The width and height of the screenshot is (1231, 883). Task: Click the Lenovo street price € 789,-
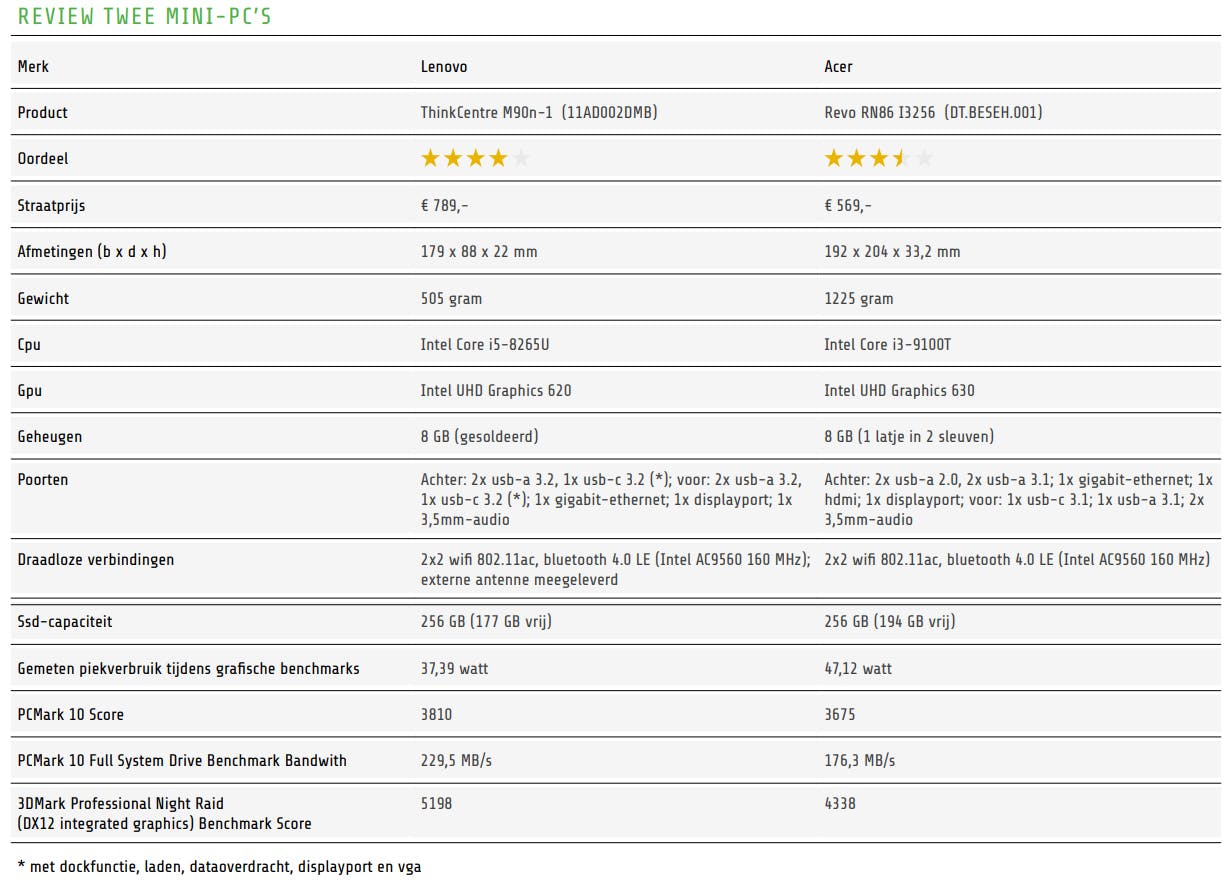[444, 206]
